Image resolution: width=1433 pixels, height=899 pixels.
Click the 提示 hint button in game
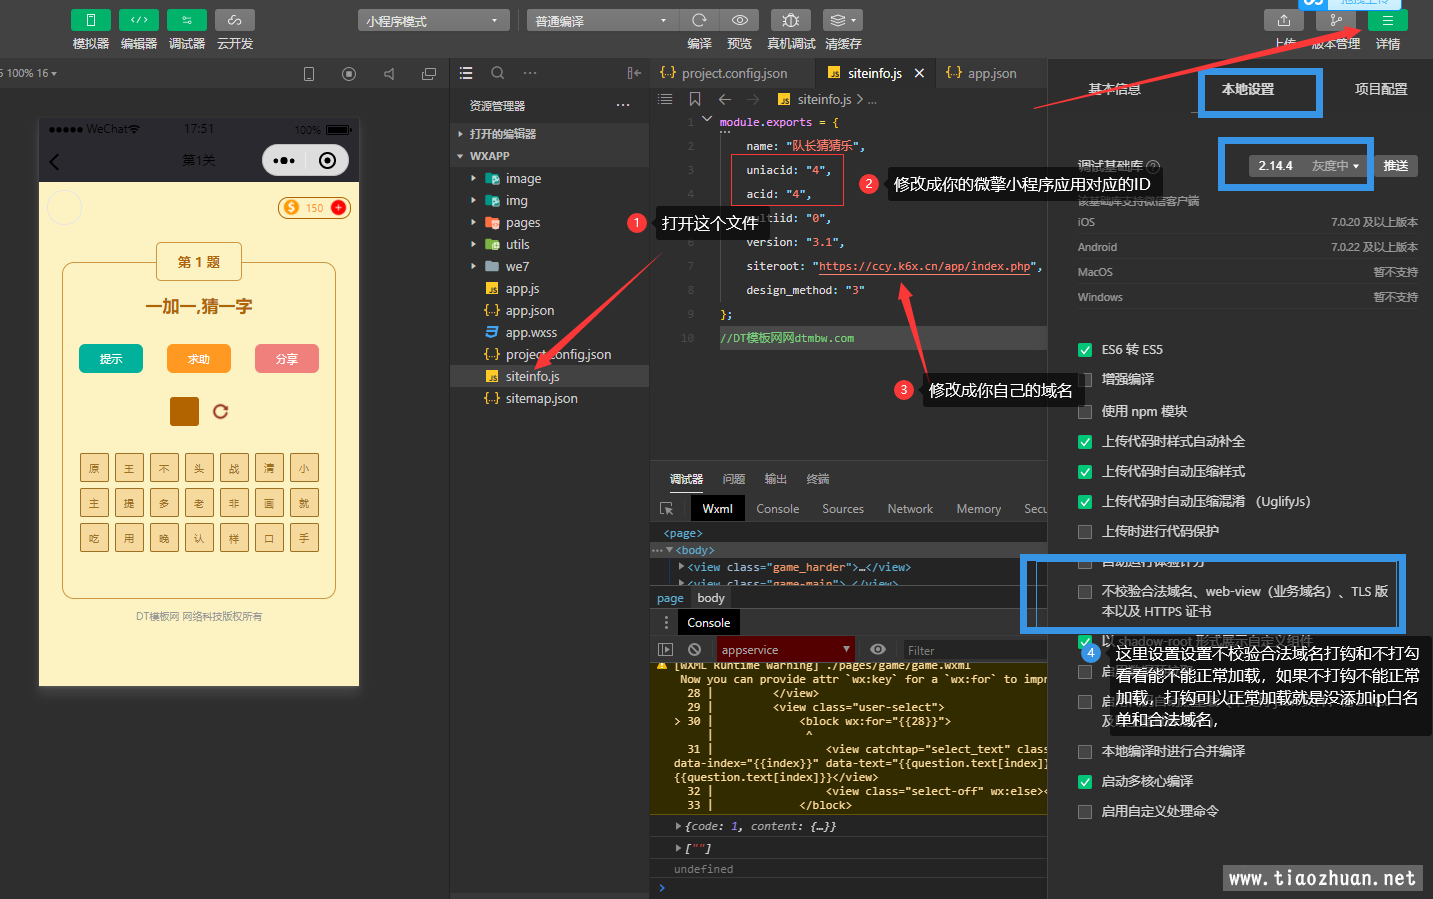pos(111,358)
